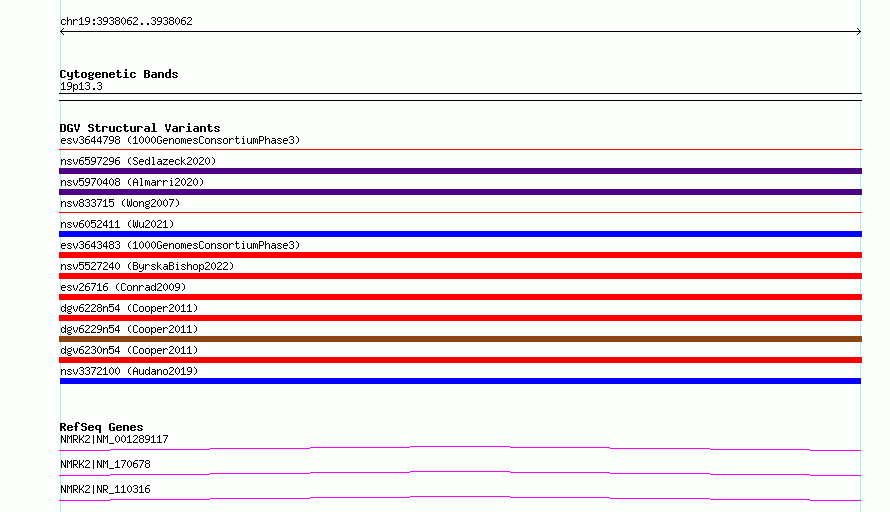Image resolution: width=890 pixels, height=512 pixels.
Task: Click the blue bar under nsv6052411
Action: 460,234
